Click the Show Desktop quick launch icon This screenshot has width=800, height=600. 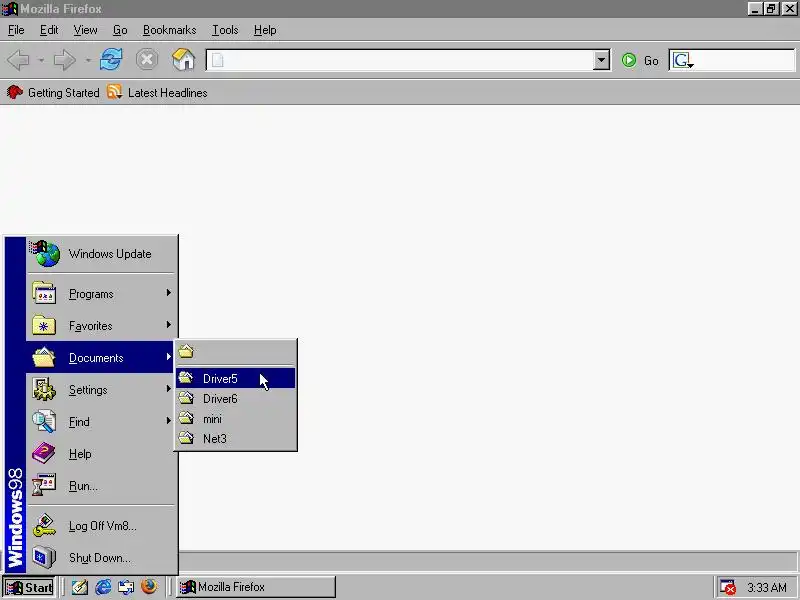coord(80,587)
